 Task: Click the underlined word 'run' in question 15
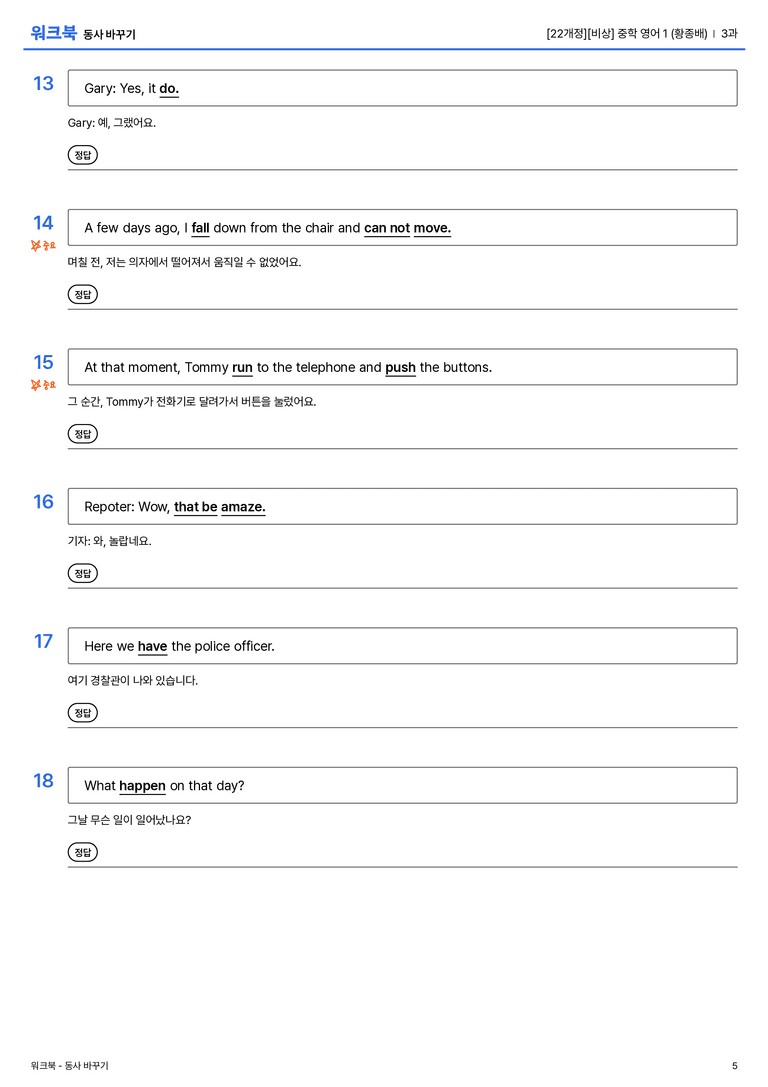click(x=242, y=367)
